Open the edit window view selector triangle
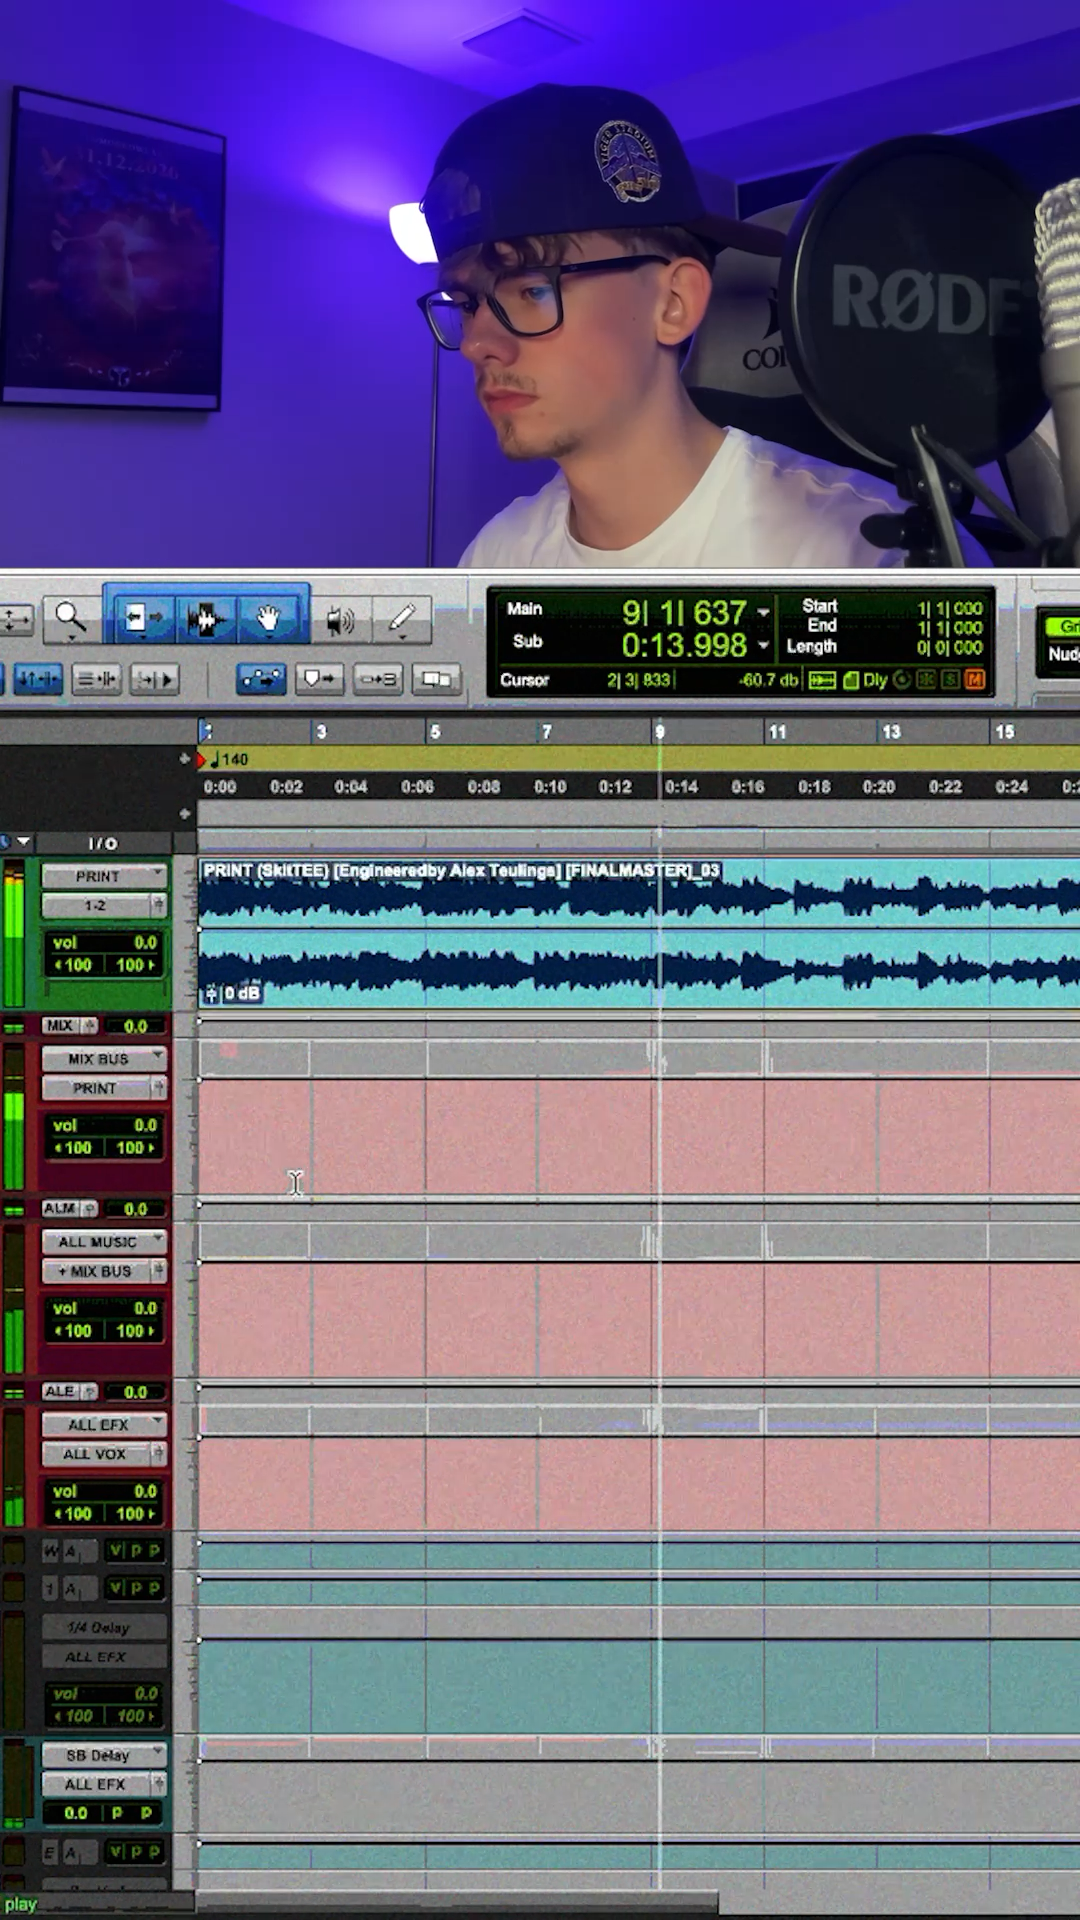 click(x=24, y=842)
